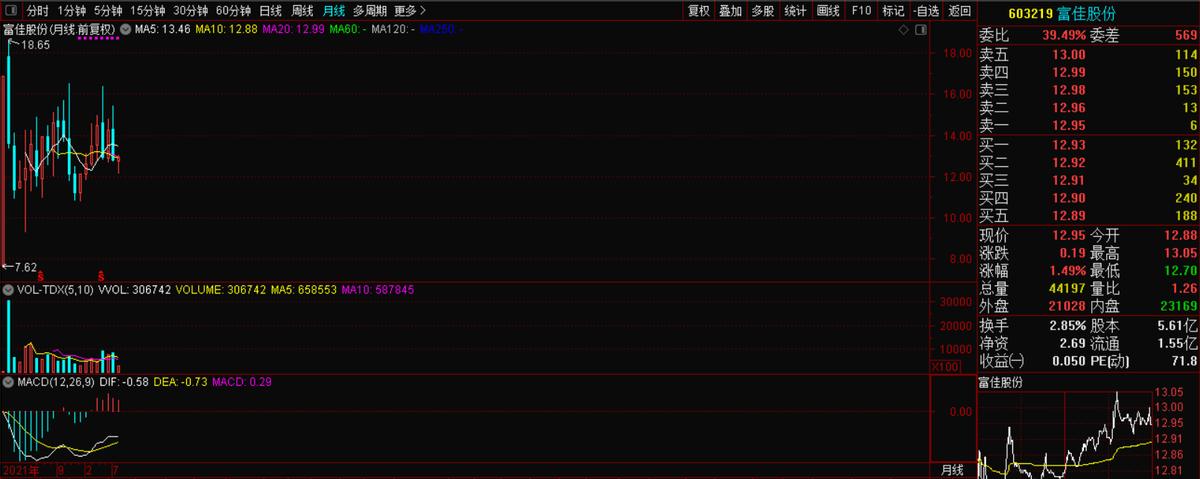The height and width of the screenshot is (479, 1200).
Task: Activate the 画线 drawing tools
Action: coord(828,11)
